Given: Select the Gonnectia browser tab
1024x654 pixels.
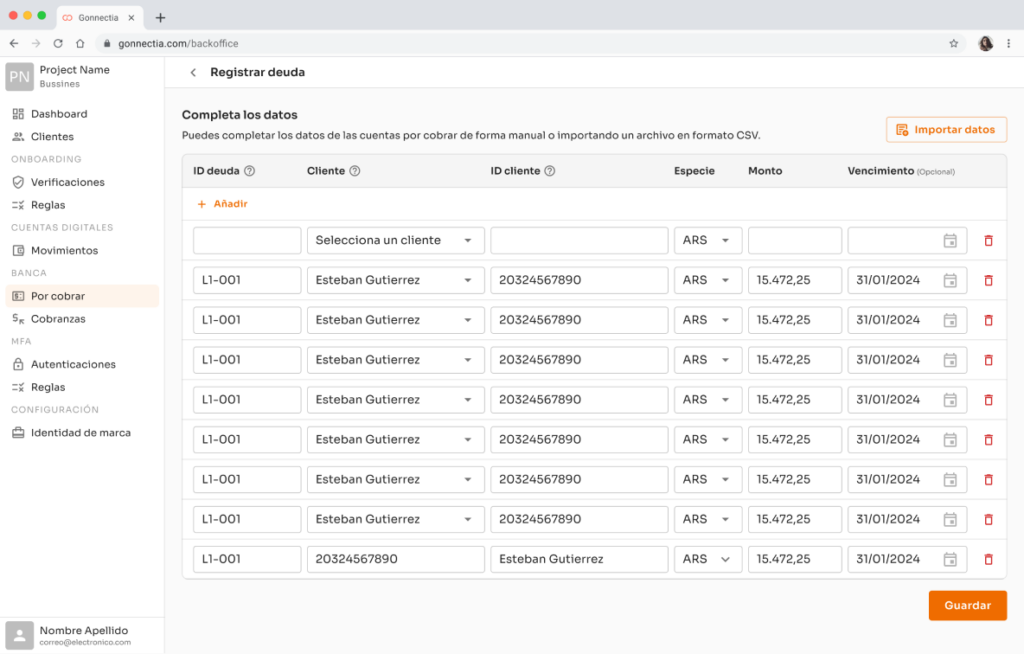Looking at the screenshot, I should (x=99, y=18).
